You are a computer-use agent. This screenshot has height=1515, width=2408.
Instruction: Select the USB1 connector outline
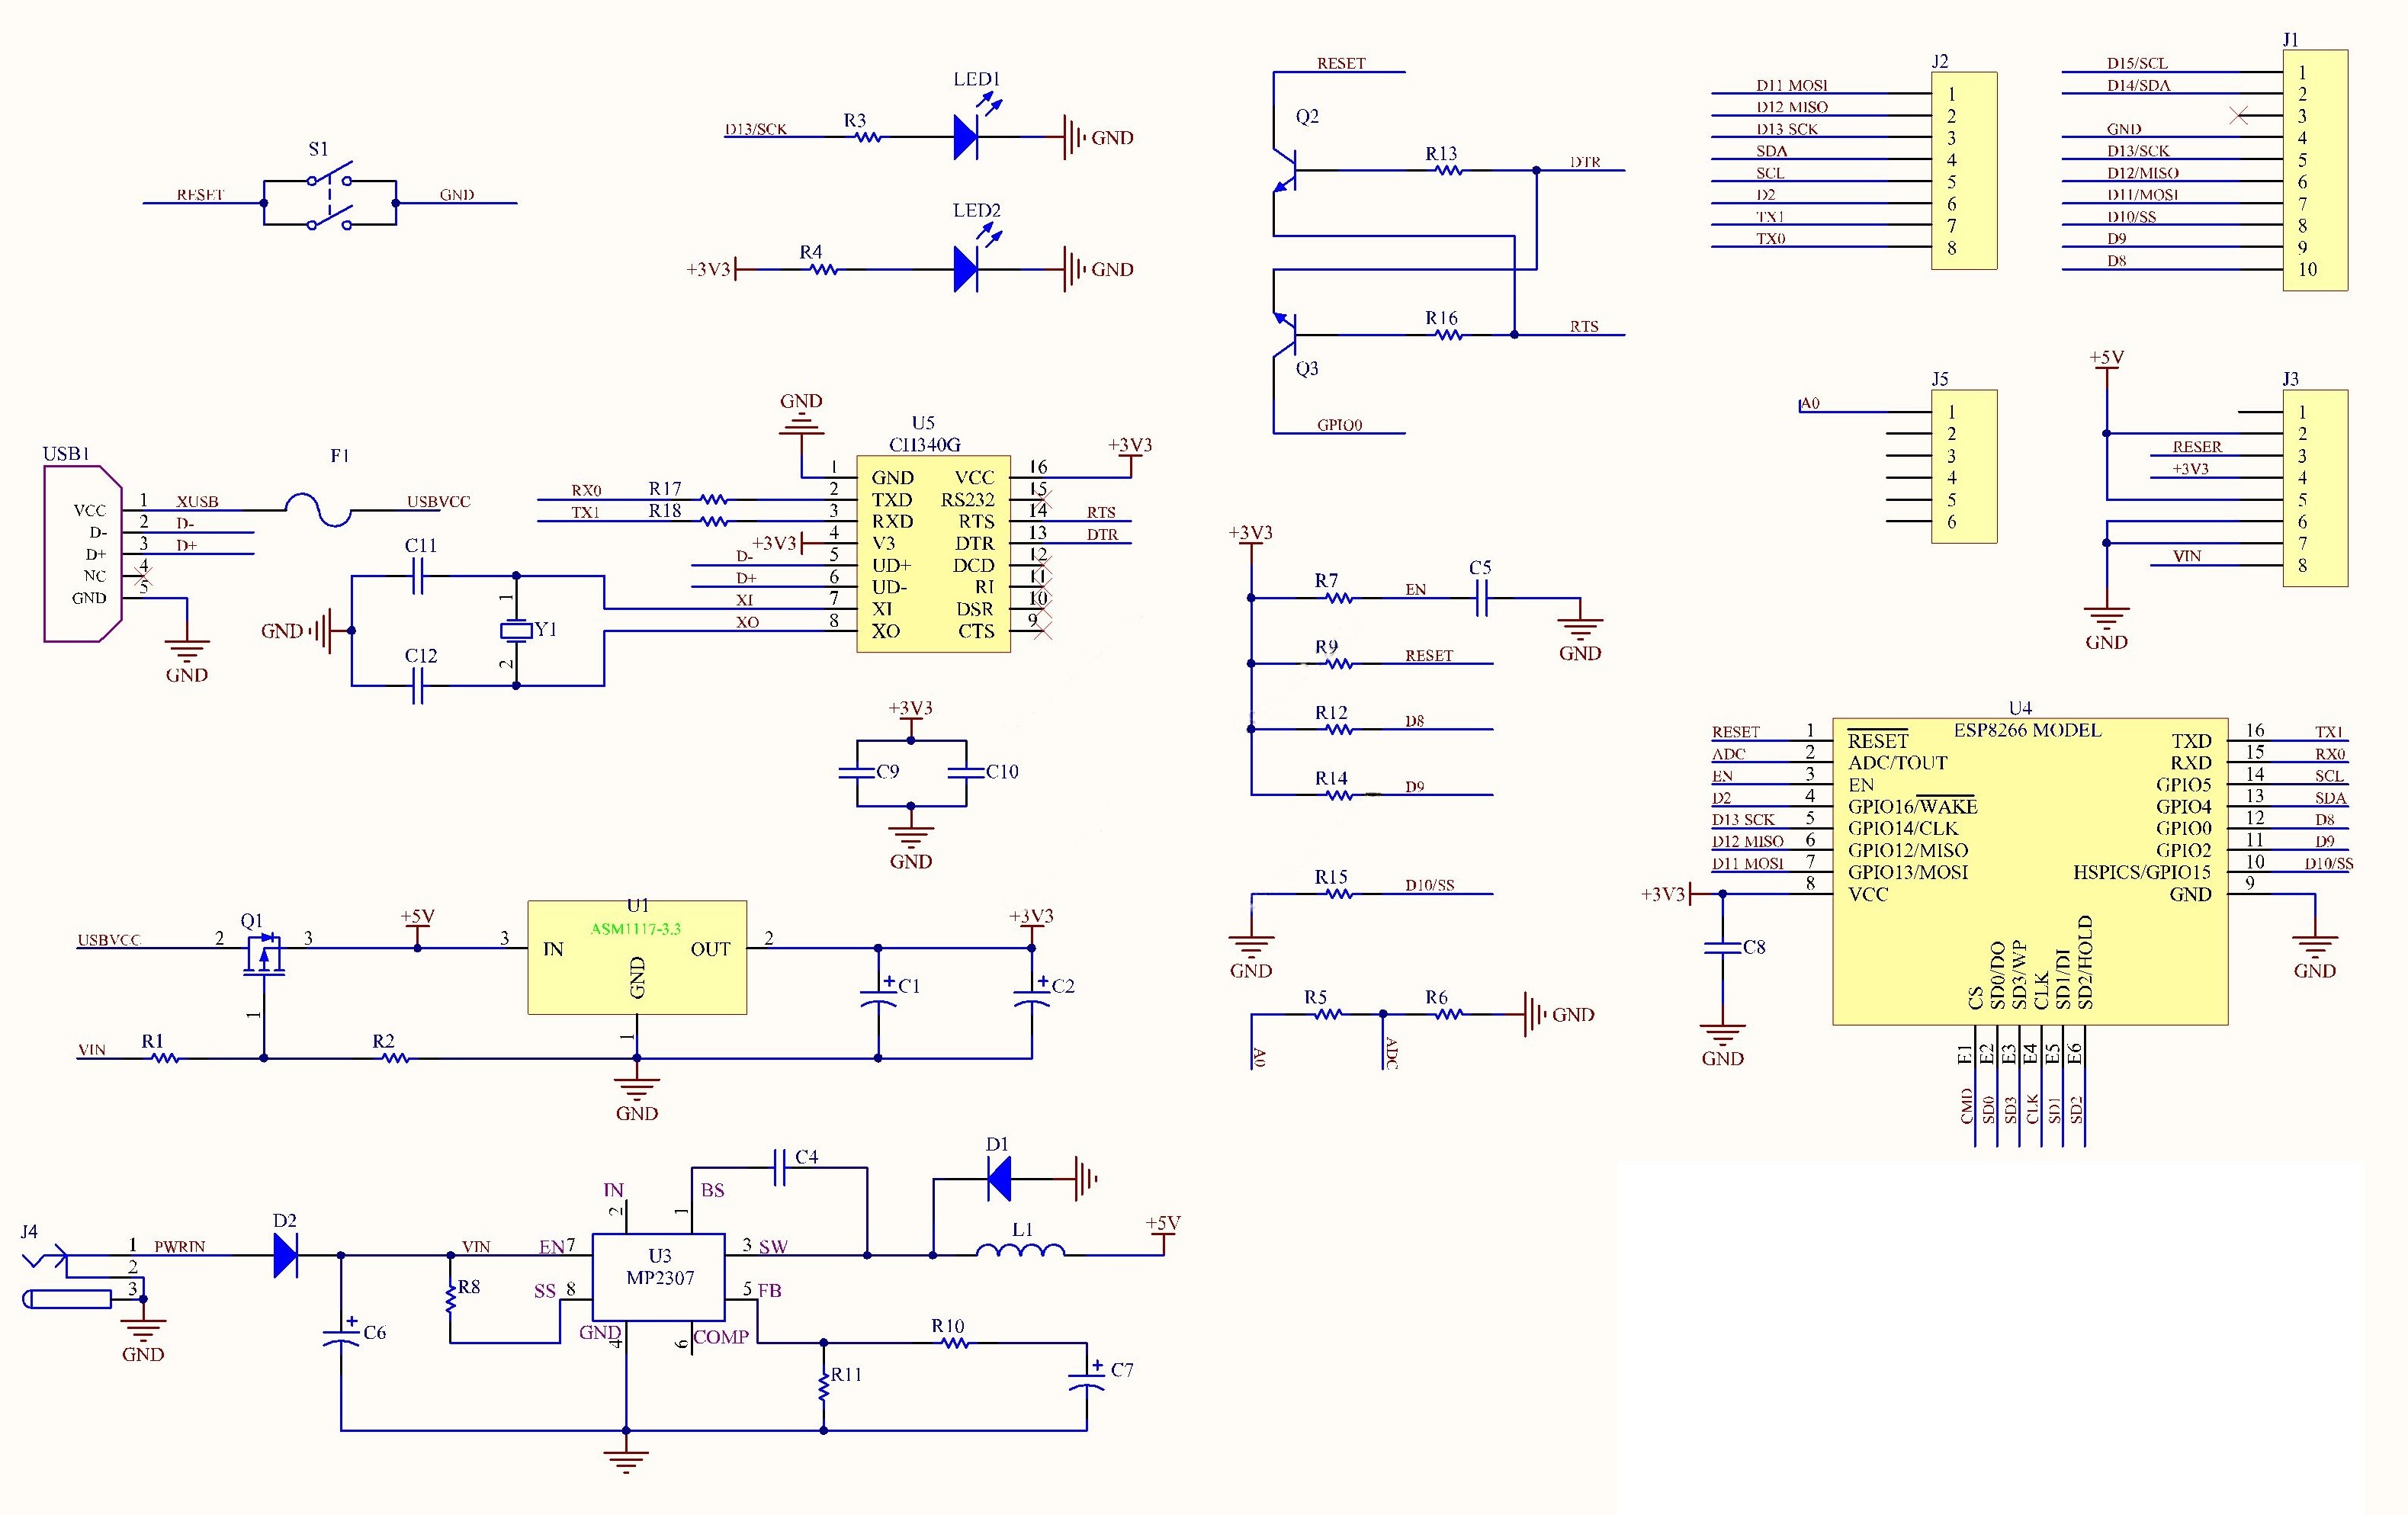[83, 554]
